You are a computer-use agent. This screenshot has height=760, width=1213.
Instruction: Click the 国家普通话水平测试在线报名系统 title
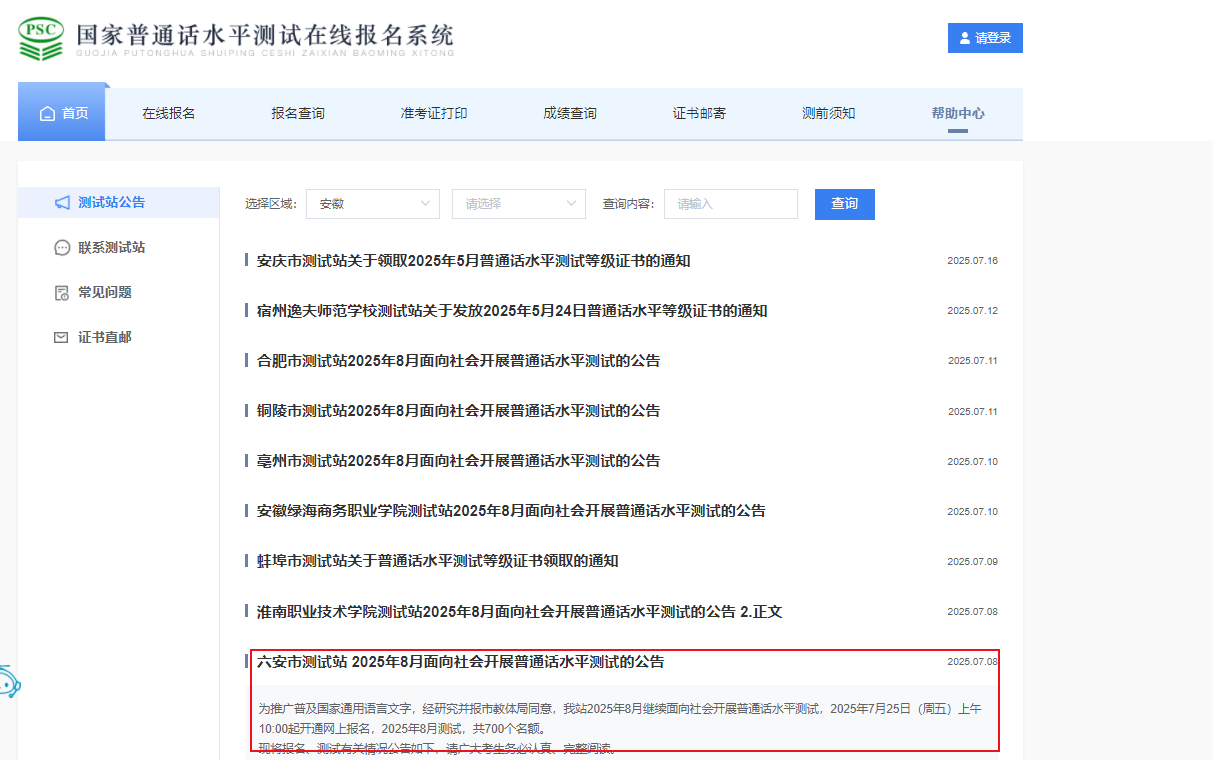[265, 36]
